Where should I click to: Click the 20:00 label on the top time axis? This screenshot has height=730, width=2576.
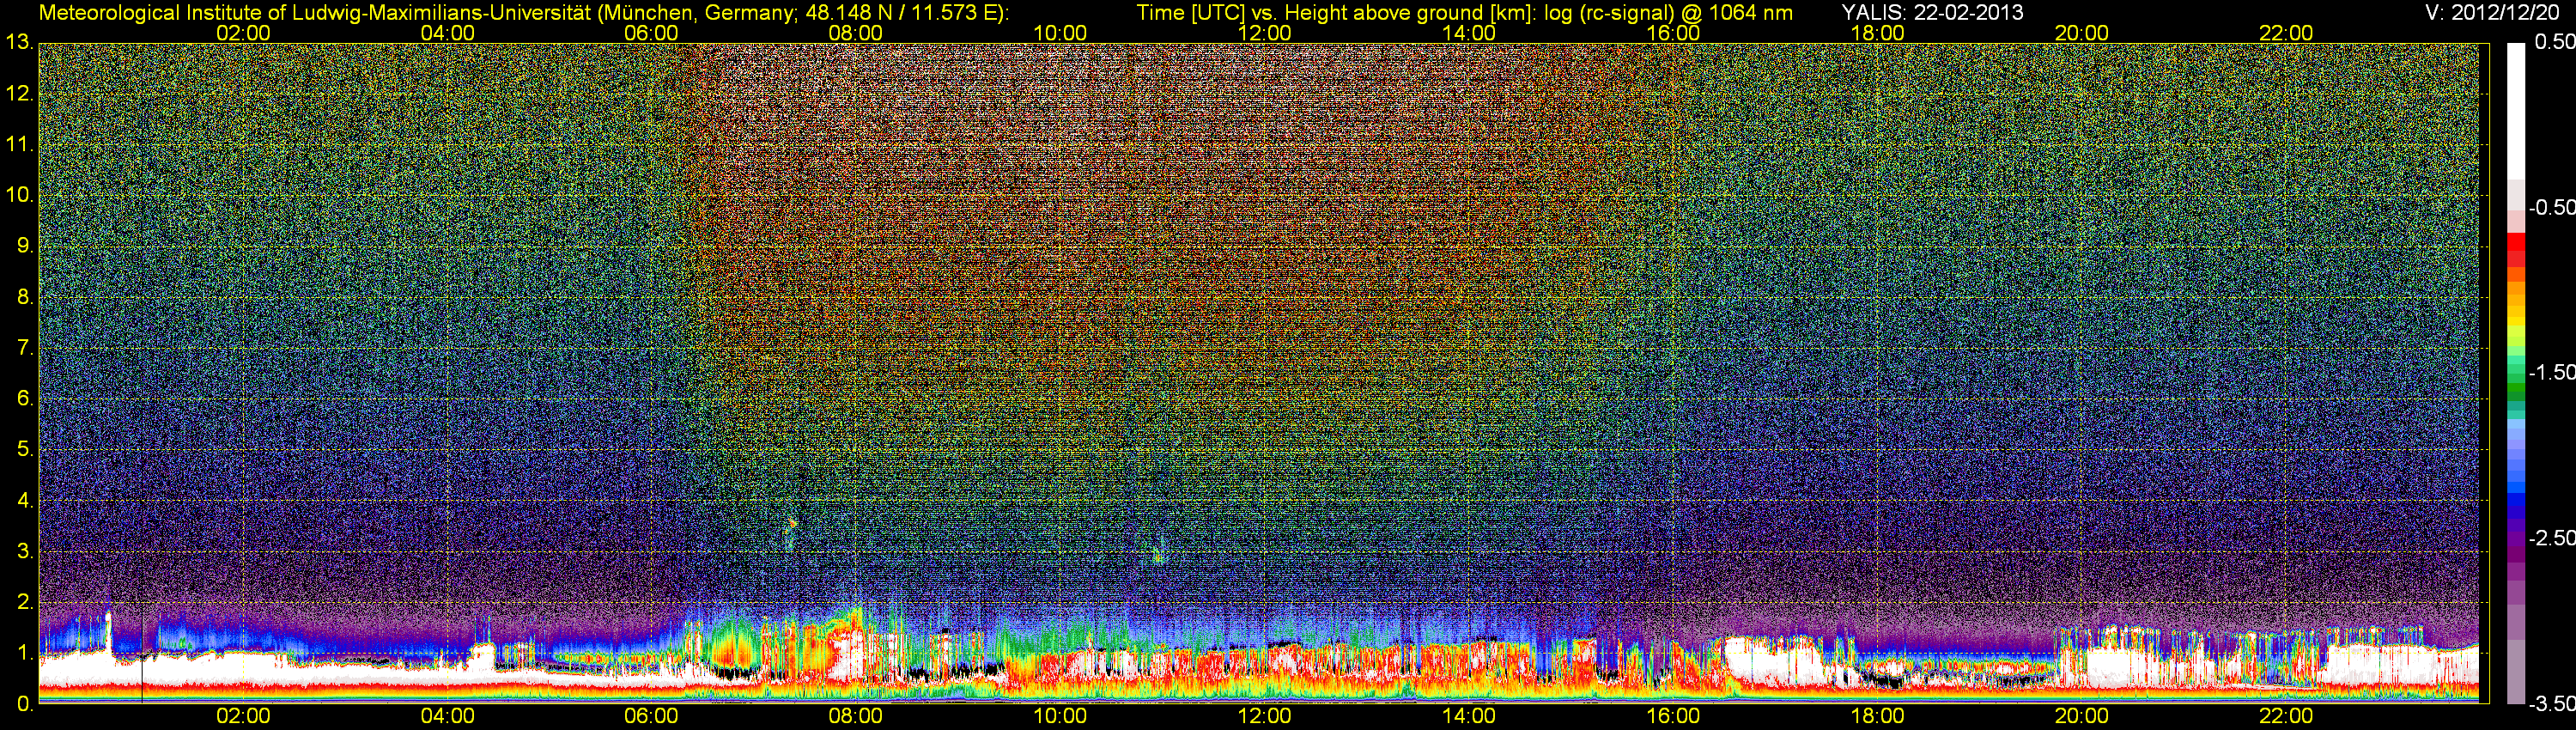point(2082,33)
